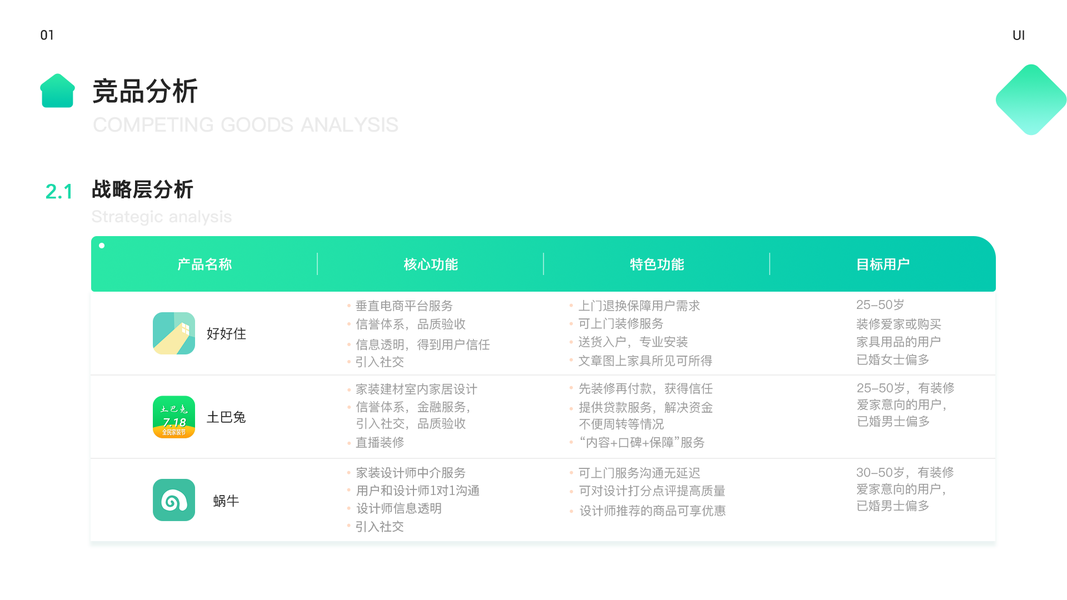The width and height of the screenshot is (1067, 600).
Task: Click the text 装修爱家或购买
Action: (x=899, y=324)
